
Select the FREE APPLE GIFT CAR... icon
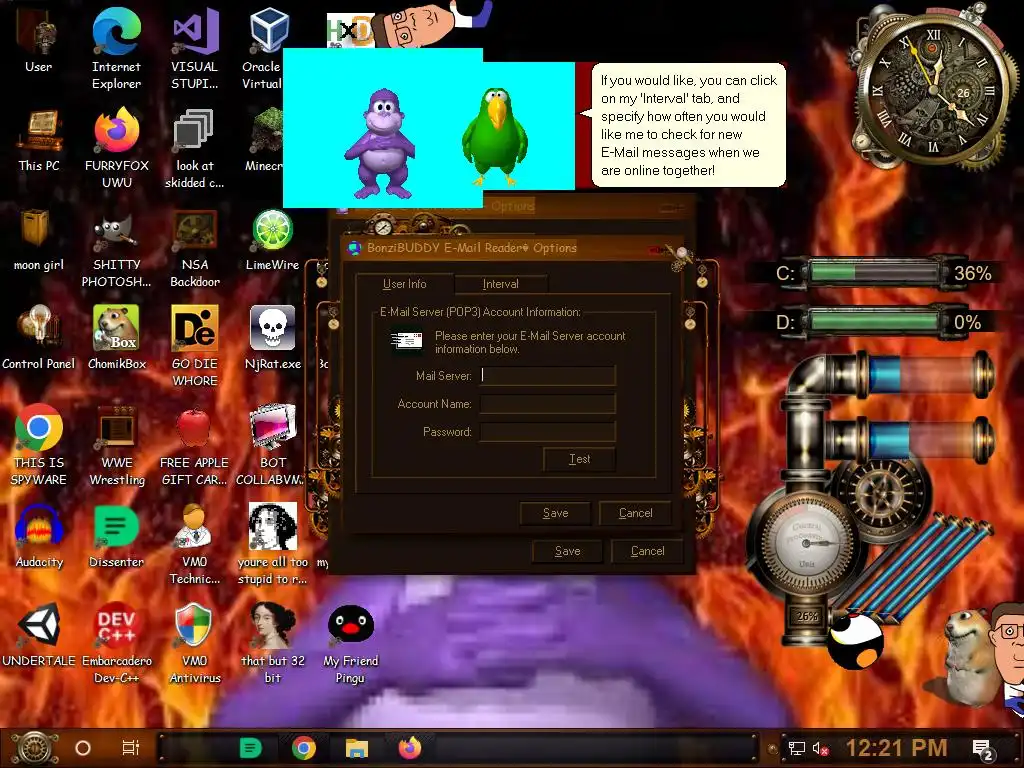tap(195, 445)
